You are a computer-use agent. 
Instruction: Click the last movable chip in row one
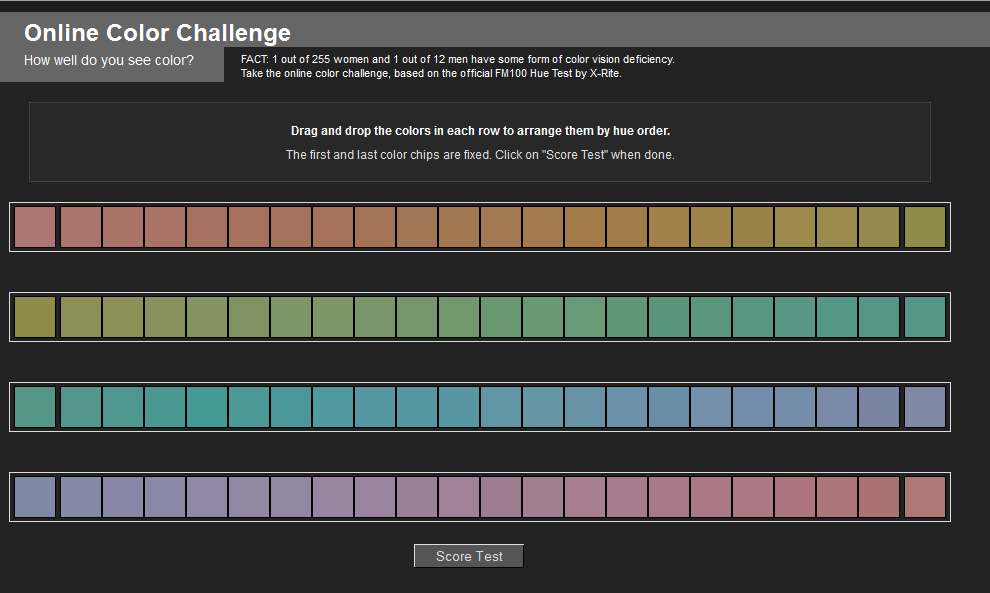(x=879, y=227)
